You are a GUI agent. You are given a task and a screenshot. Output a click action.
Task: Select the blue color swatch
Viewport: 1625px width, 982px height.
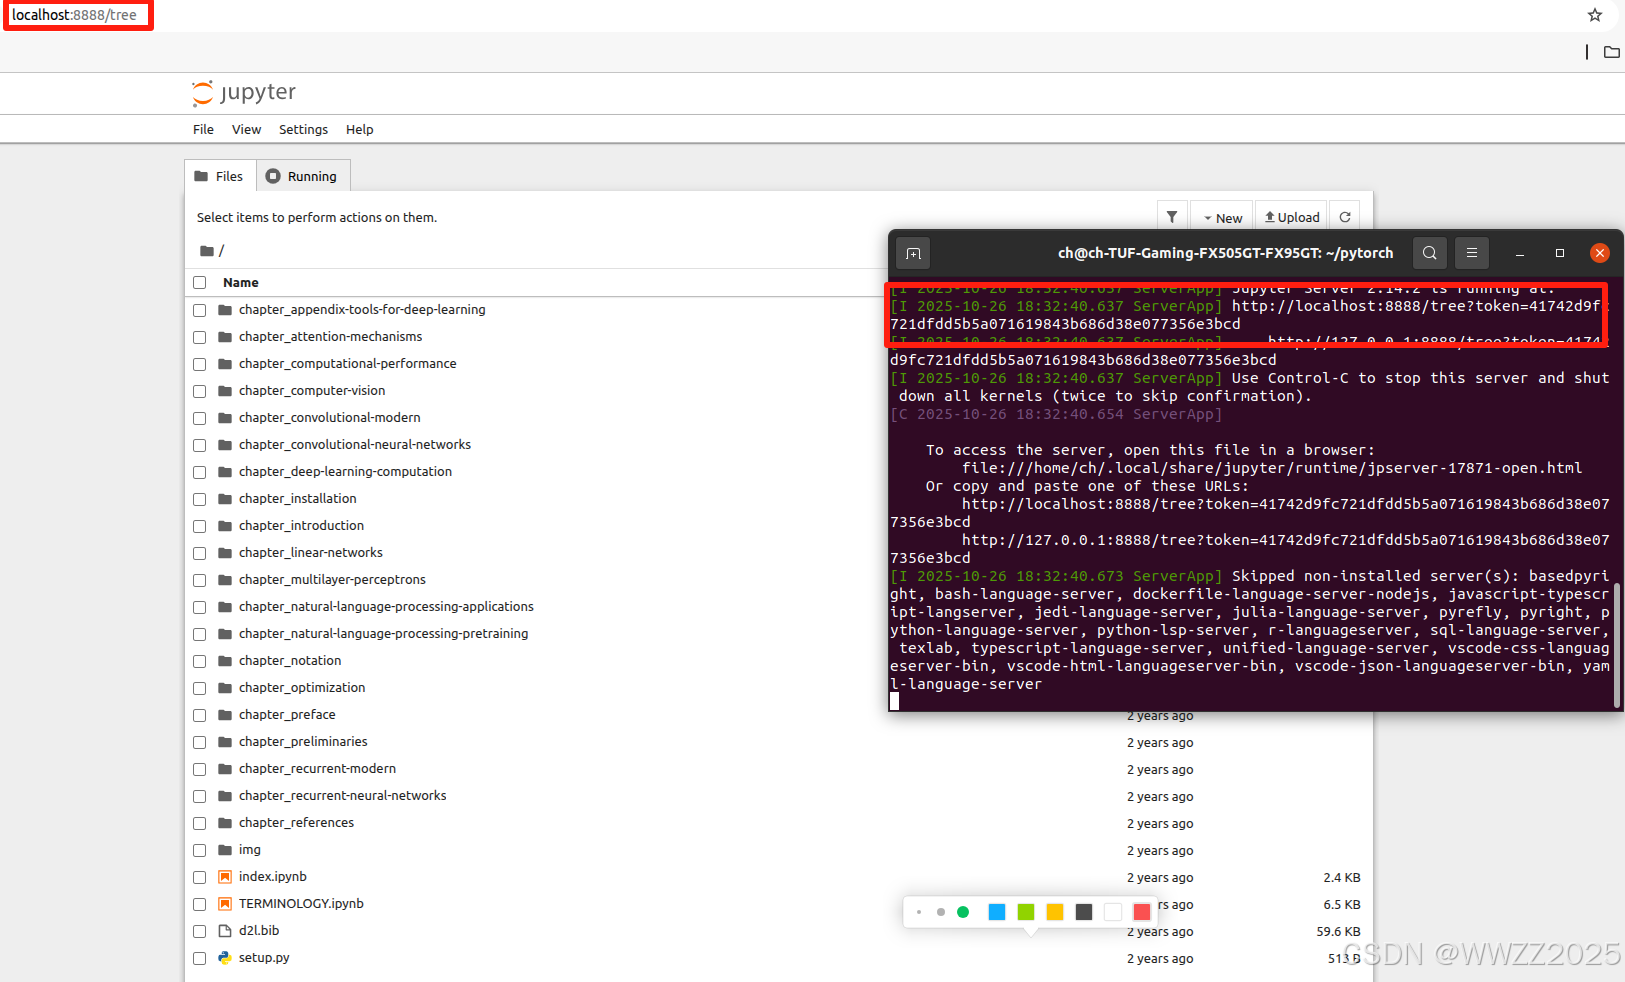click(997, 912)
